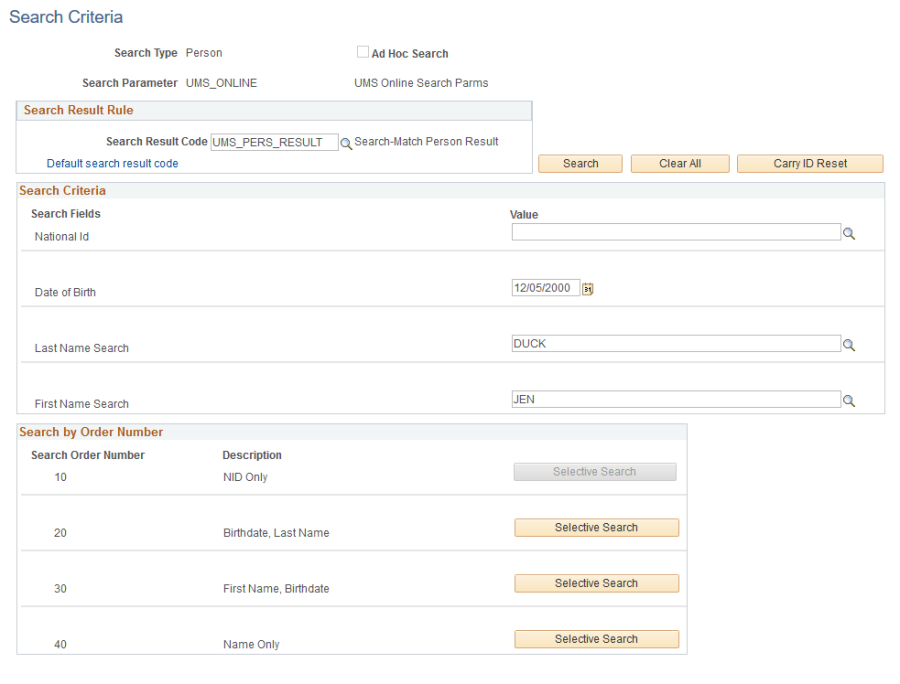900x684 pixels.
Task: Click disabled Selective Search for NID Only
Action: coord(595,472)
